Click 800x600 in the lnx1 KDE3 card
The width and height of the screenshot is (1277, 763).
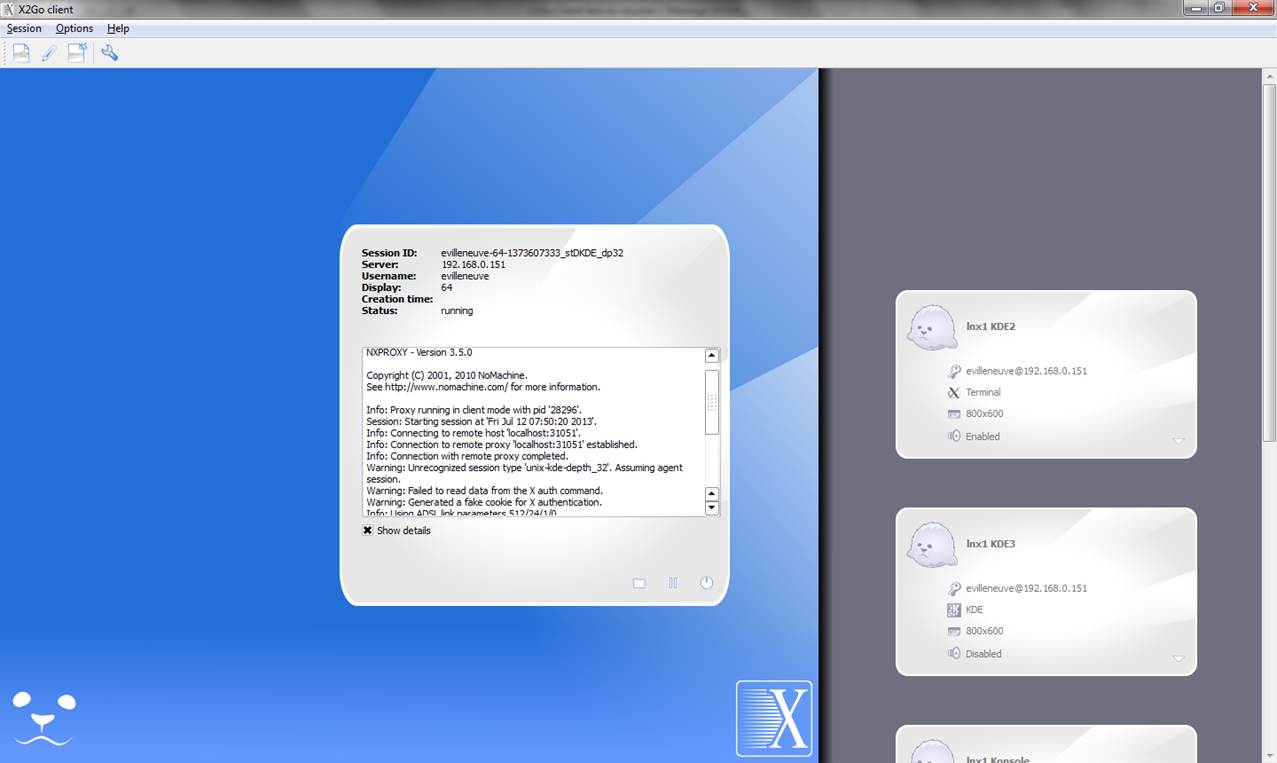[x=985, y=632]
